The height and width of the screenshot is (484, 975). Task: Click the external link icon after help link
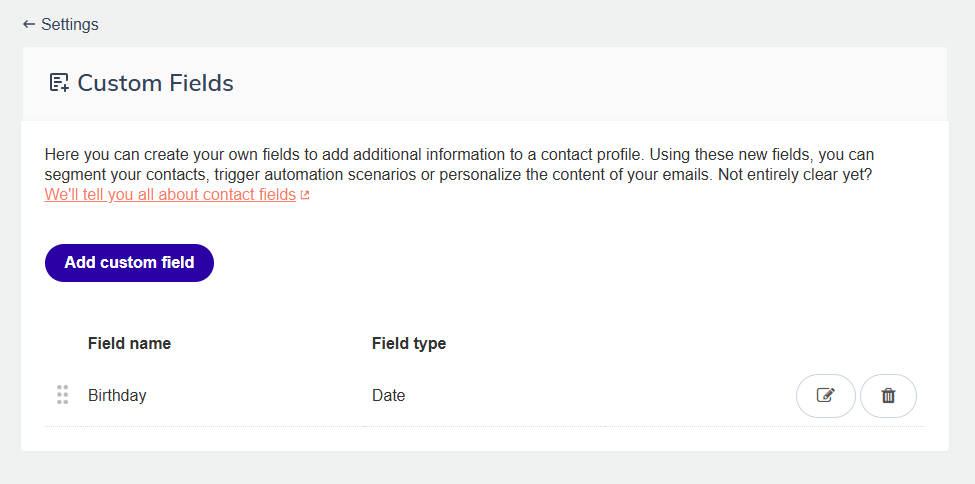tap(305, 195)
